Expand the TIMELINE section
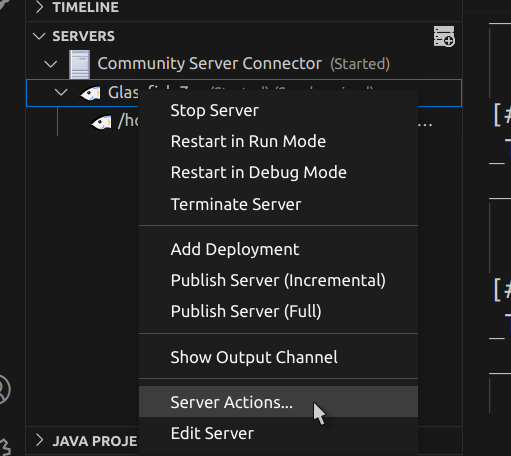Viewport: 511px width, 456px height. [39, 7]
